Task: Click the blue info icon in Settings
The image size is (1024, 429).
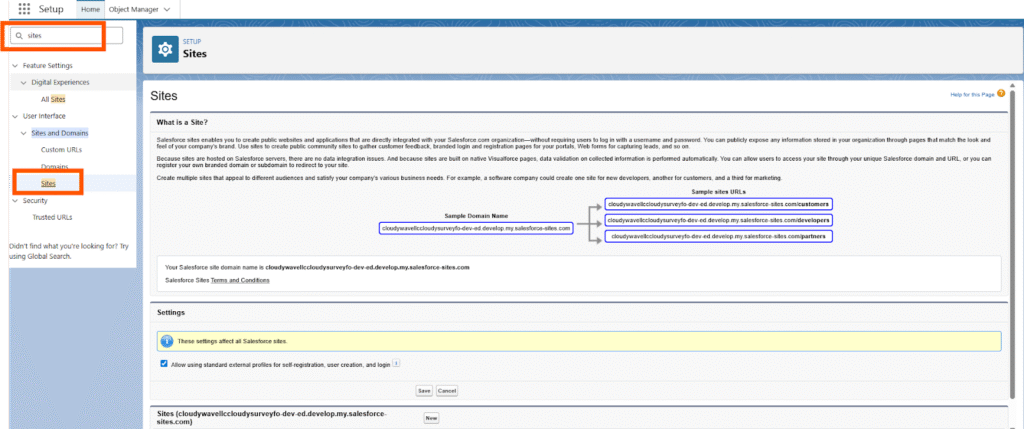Action: pyautogui.click(x=167, y=342)
